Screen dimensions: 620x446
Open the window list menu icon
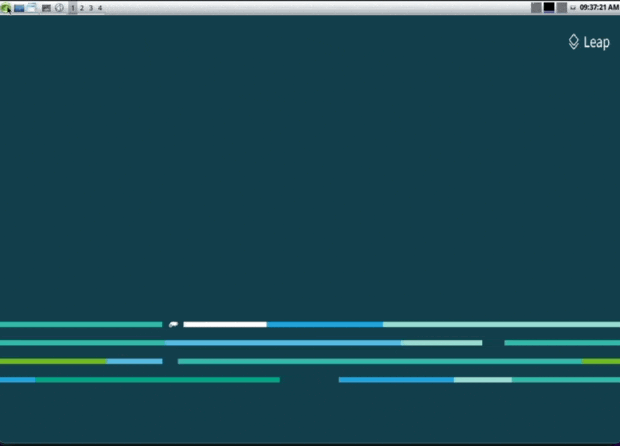point(32,7)
